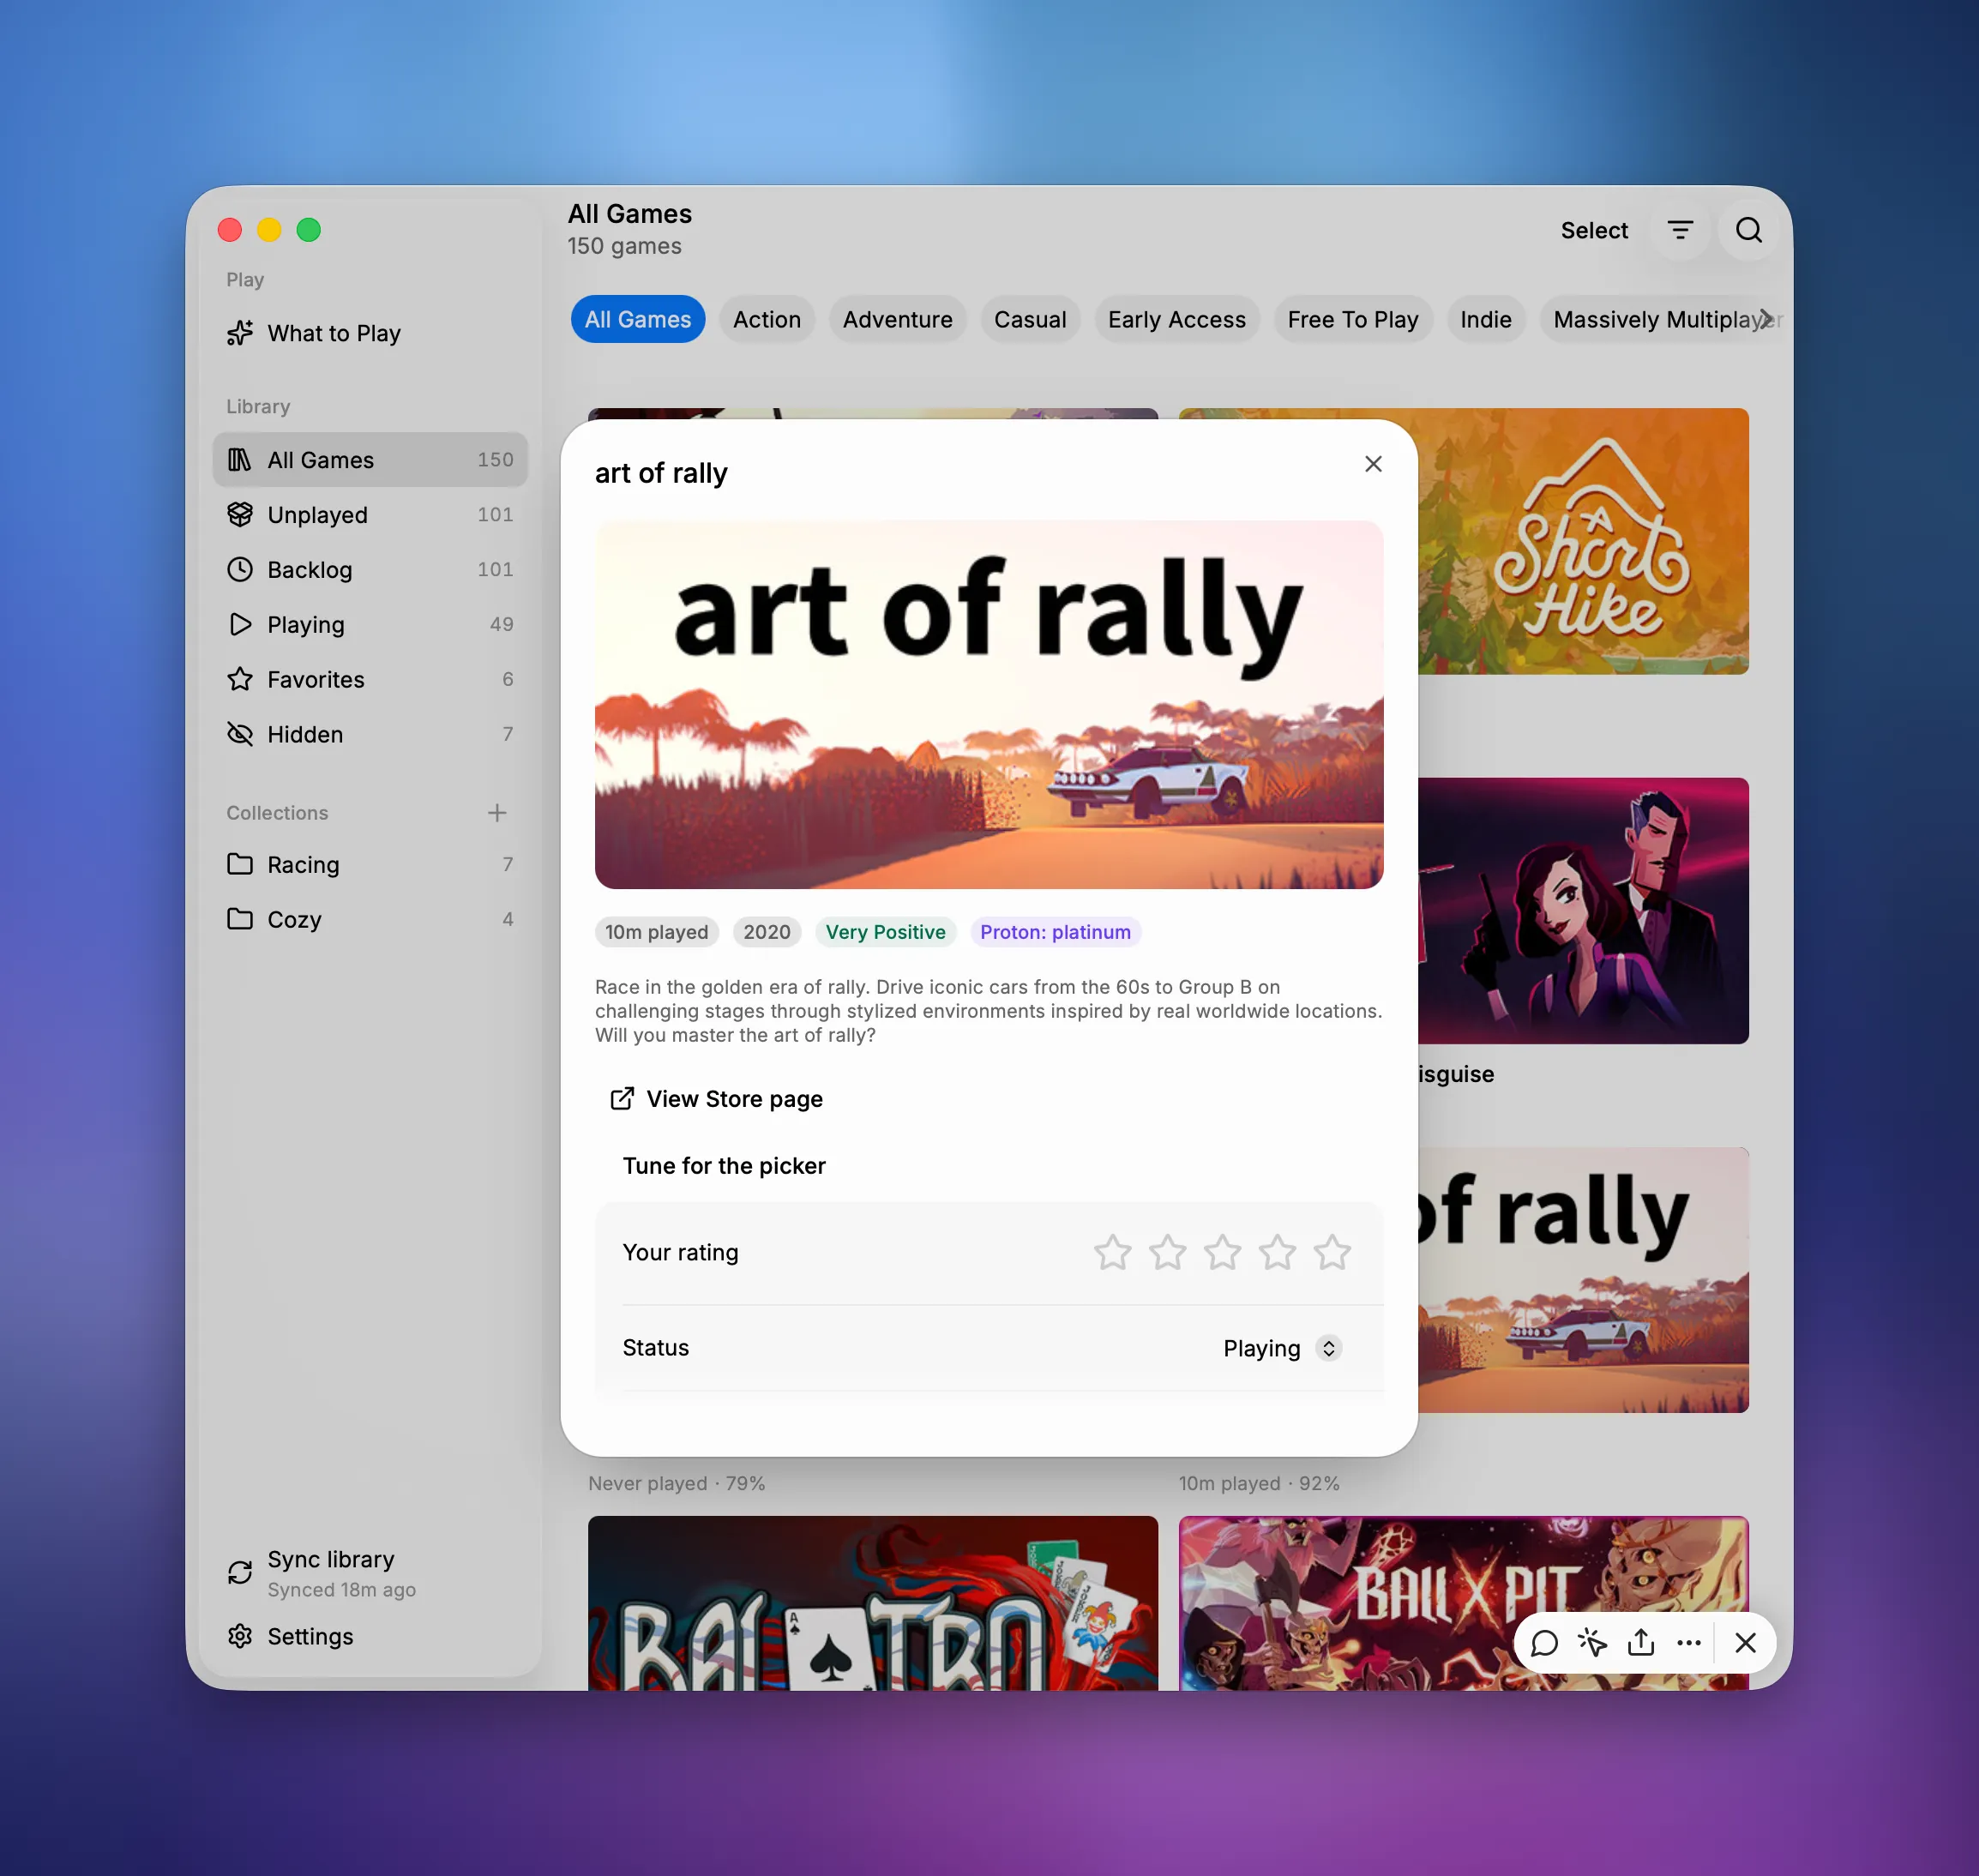Open Settings via the gear icon
1979x1876 pixels.
tap(240, 1637)
